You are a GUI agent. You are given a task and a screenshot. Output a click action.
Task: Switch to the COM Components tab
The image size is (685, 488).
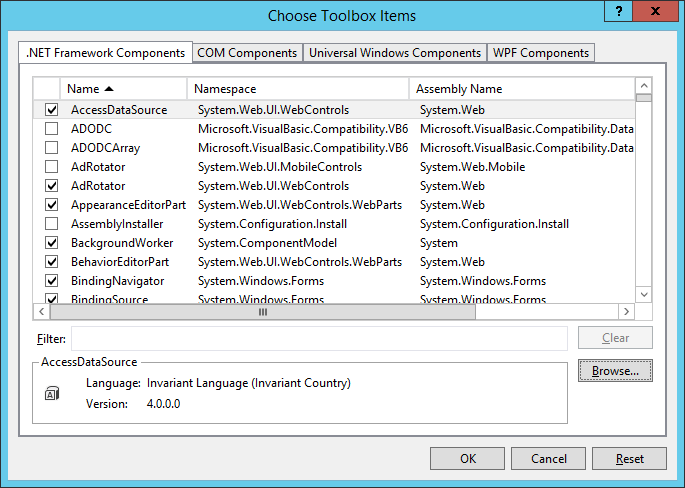pyautogui.click(x=247, y=53)
